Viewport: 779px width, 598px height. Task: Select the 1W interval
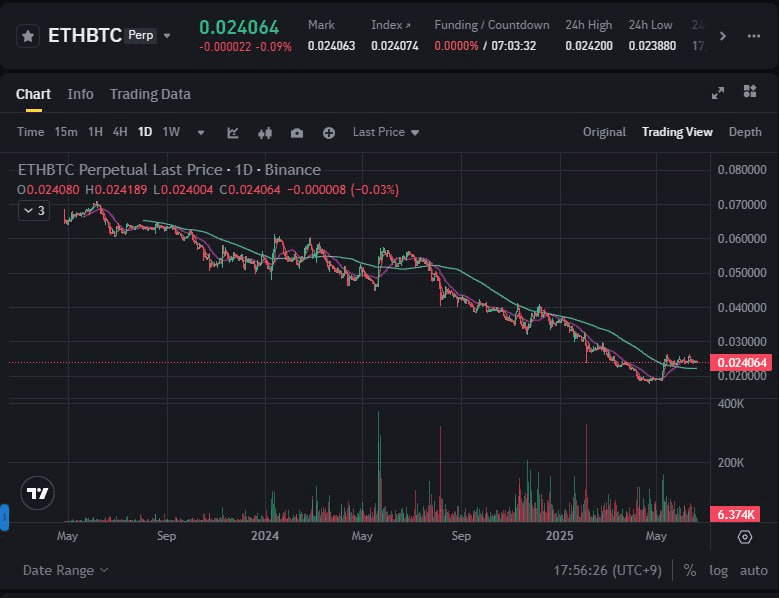(x=171, y=132)
